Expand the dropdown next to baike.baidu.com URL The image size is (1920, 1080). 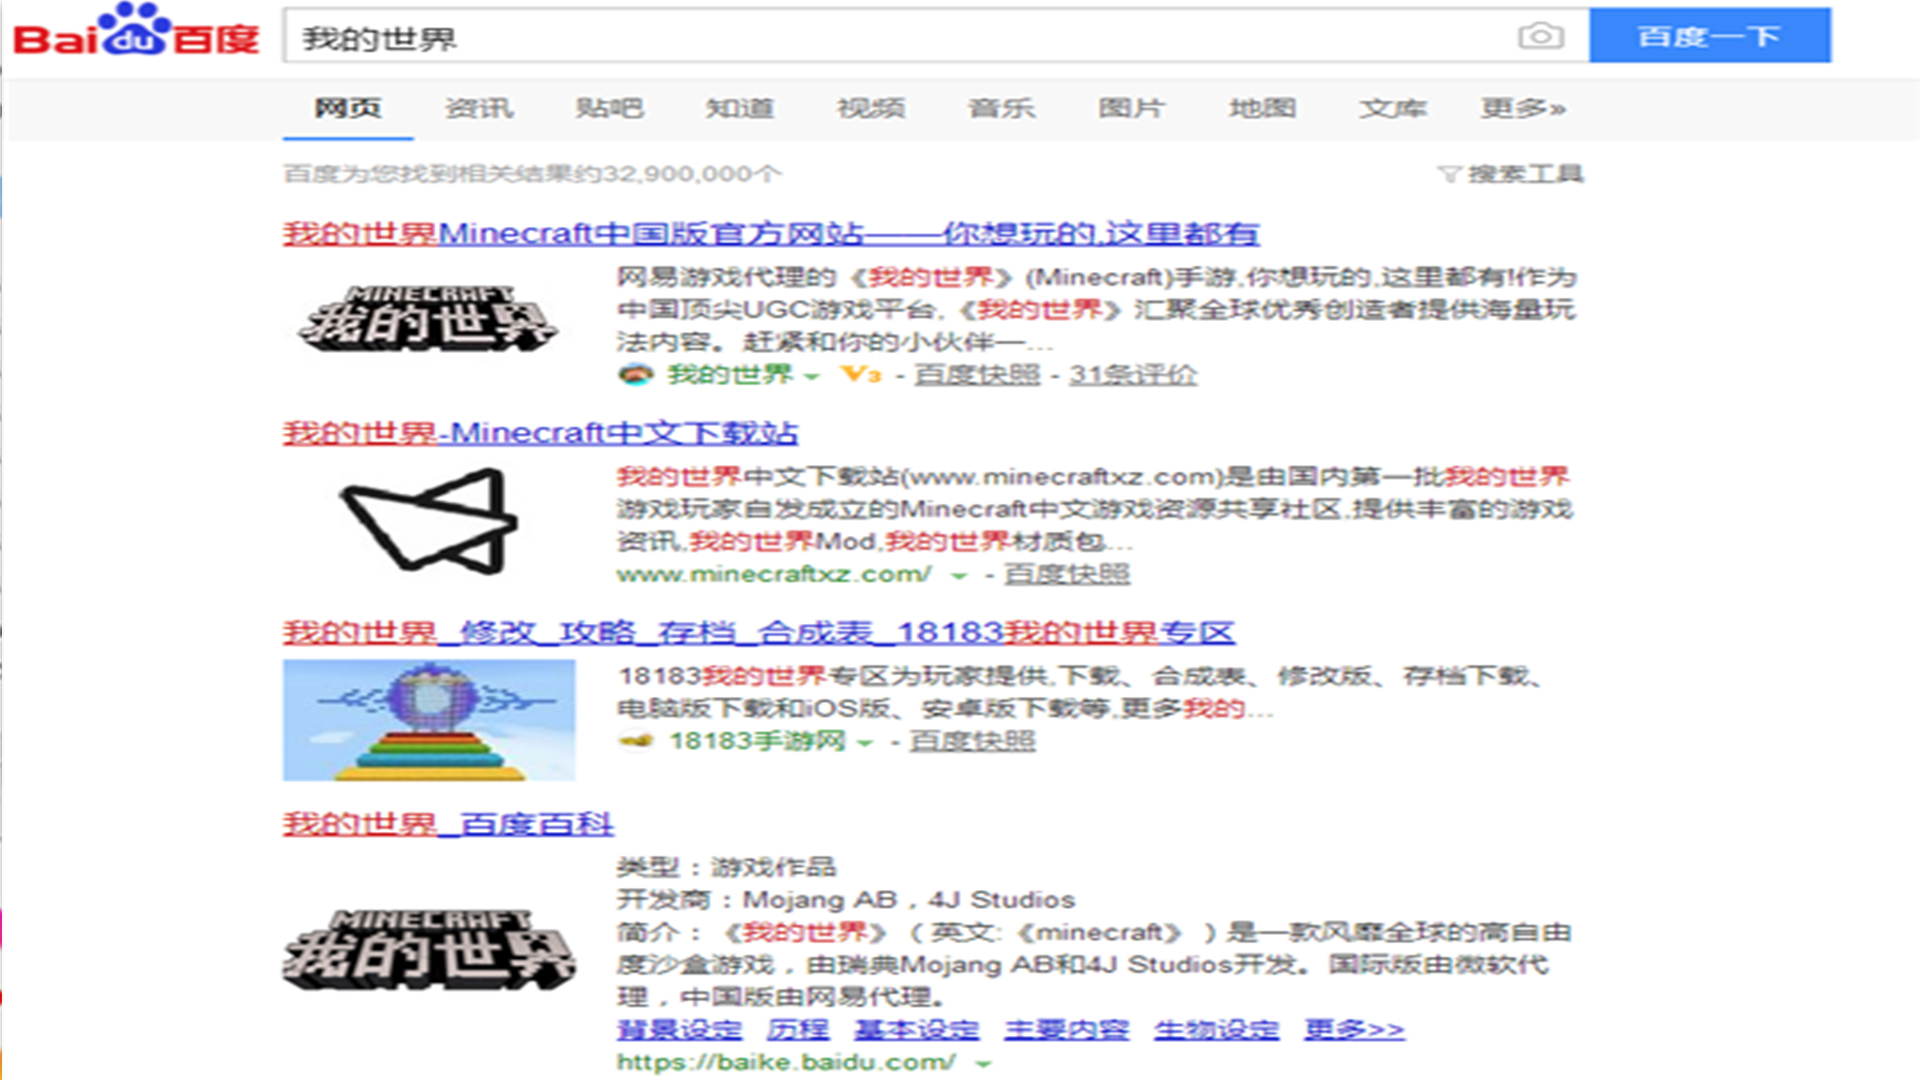(x=981, y=1063)
